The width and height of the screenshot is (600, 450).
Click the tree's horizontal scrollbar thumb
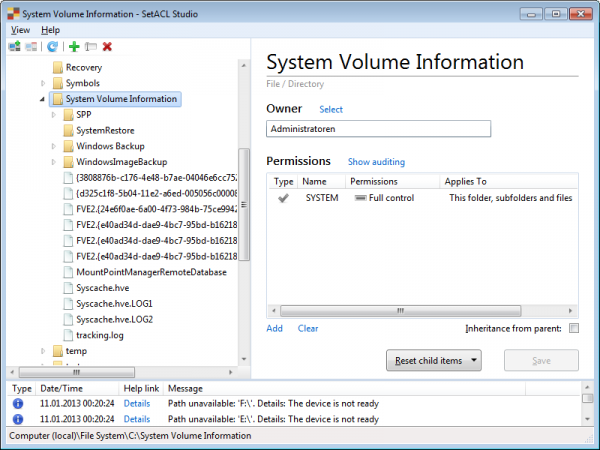77,372
